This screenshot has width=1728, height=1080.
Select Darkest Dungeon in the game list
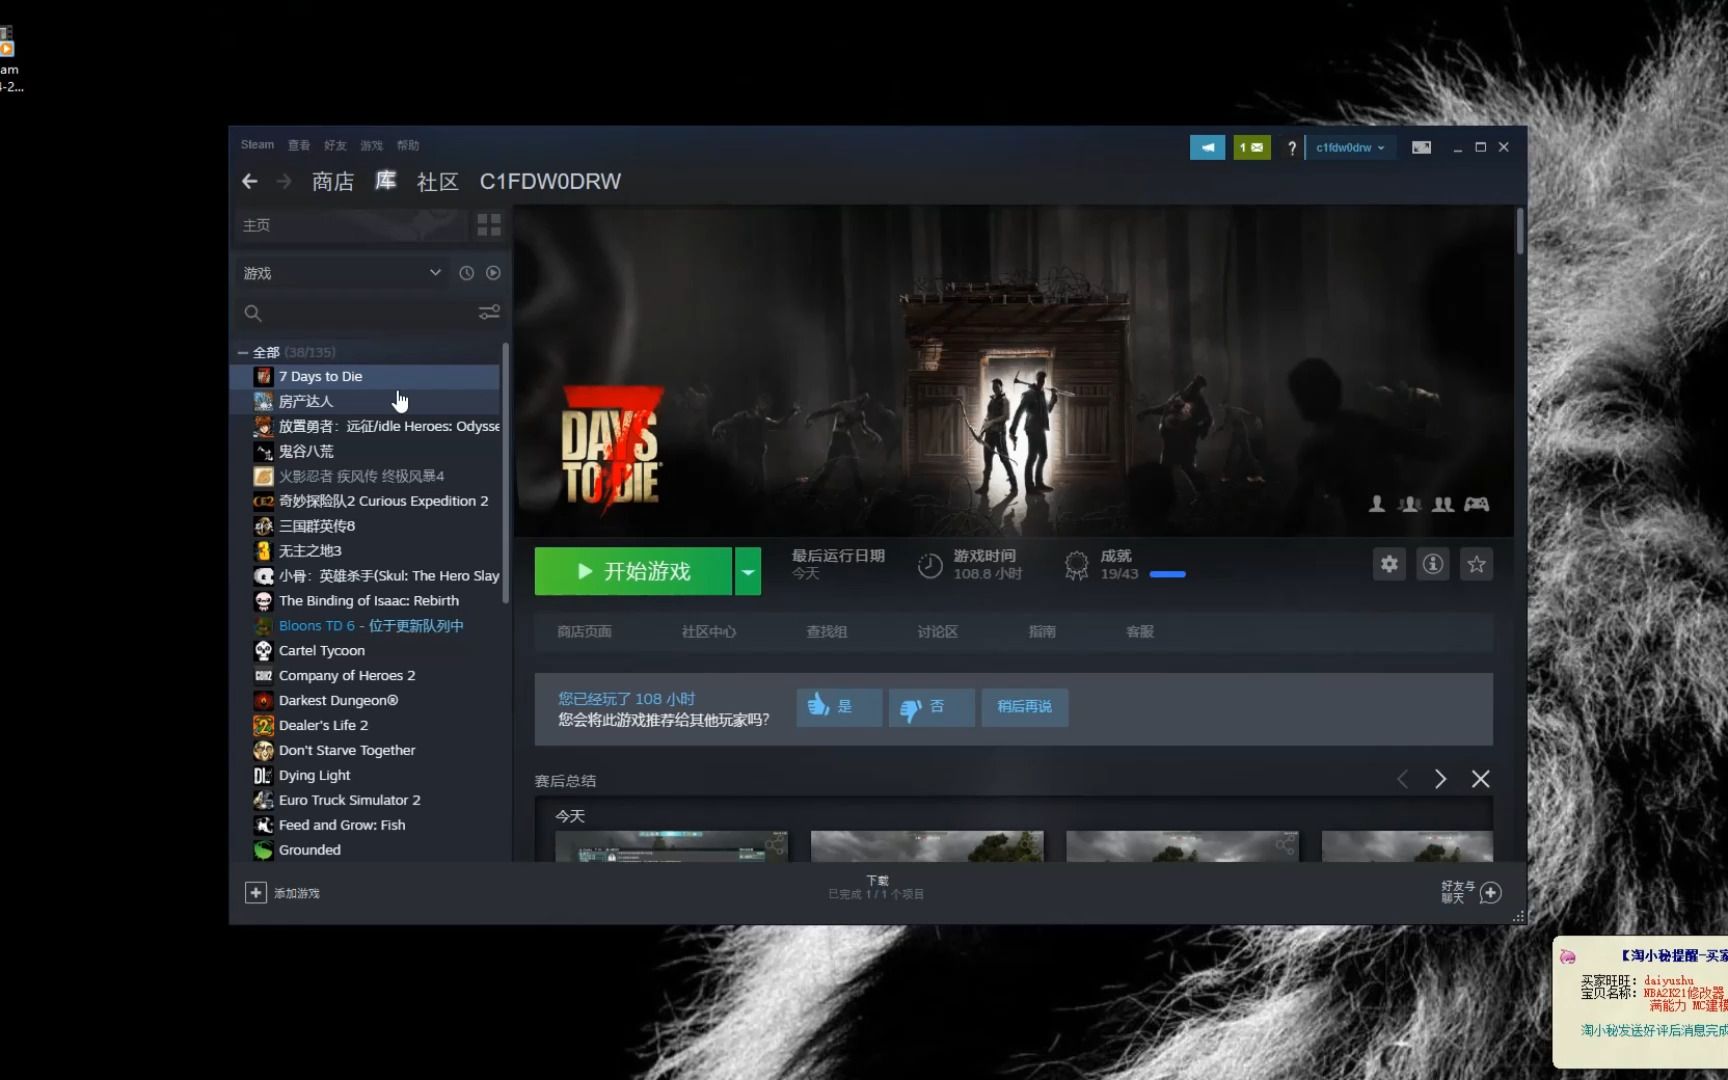(x=365, y=700)
